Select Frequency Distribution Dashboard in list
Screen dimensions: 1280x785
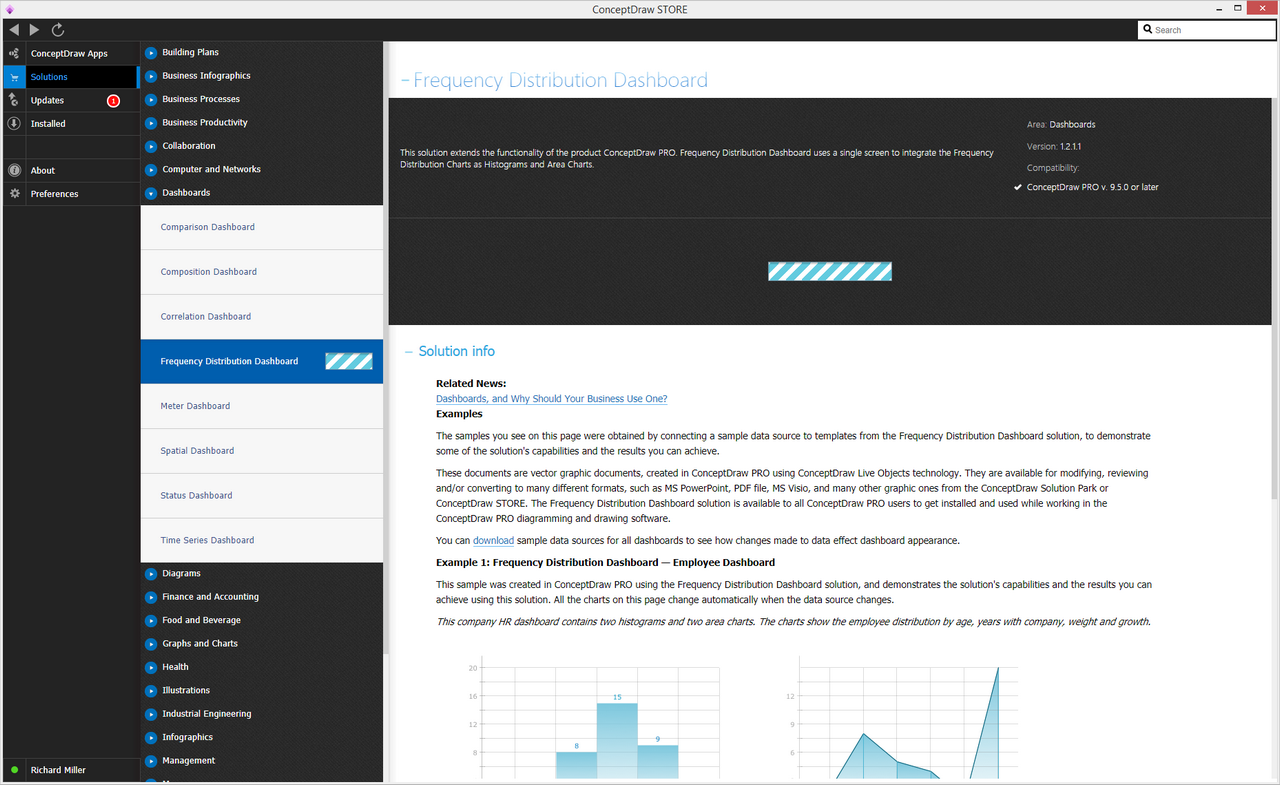262,361
